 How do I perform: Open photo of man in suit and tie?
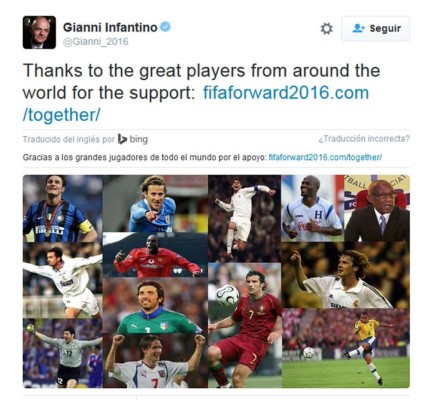click(377, 208)
